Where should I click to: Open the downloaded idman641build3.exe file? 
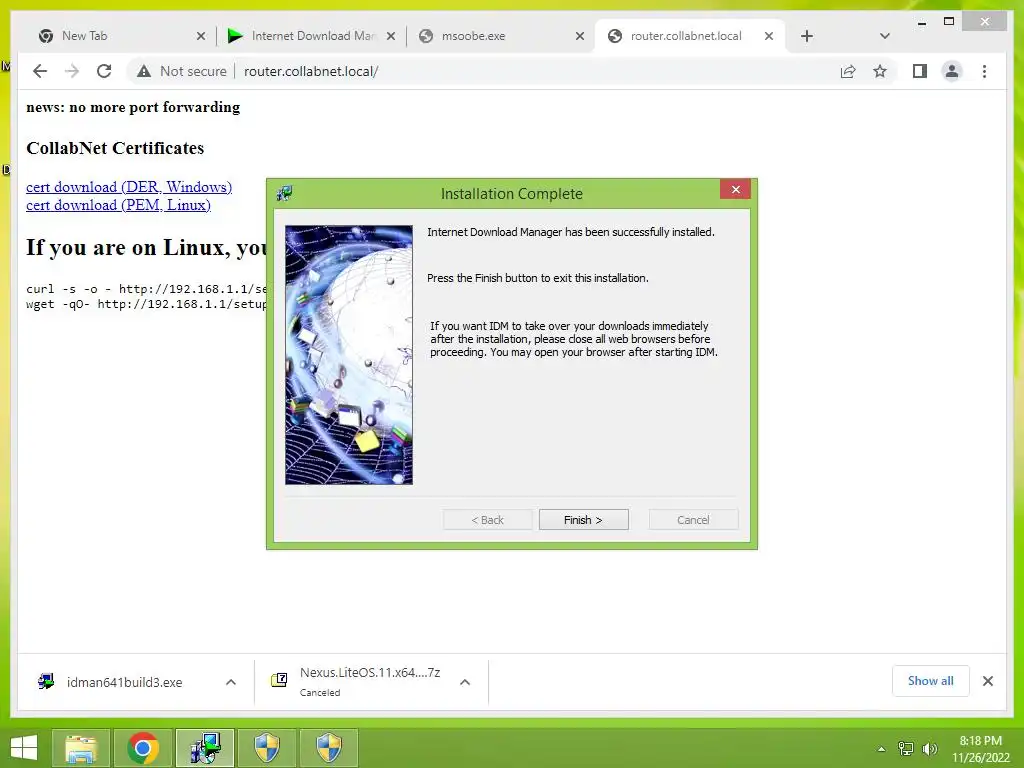coord(124,682)
